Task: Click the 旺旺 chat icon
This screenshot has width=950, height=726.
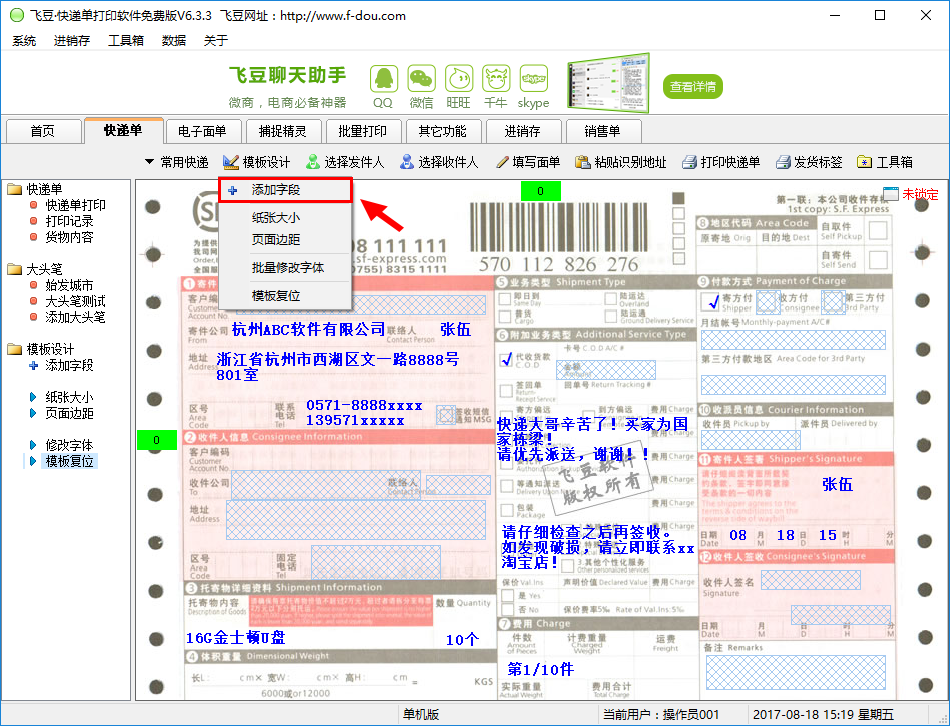Action: click(x=459, y=79)
